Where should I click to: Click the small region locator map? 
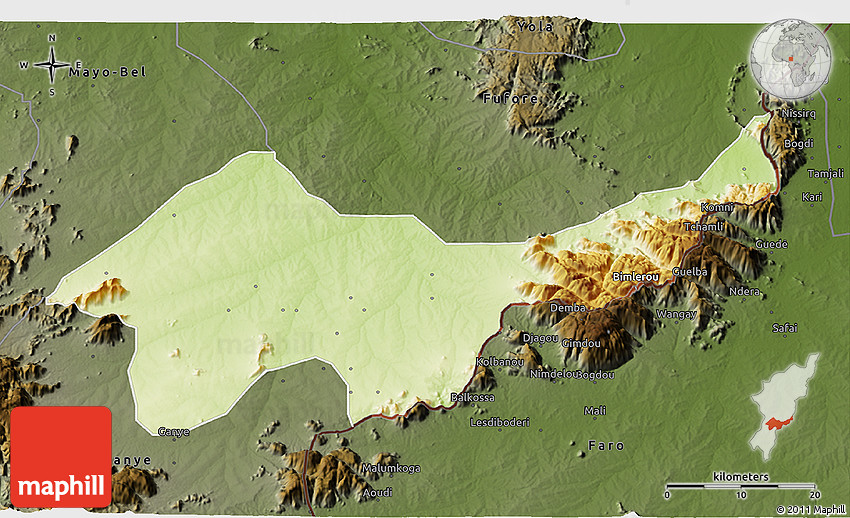click(786, 406)
